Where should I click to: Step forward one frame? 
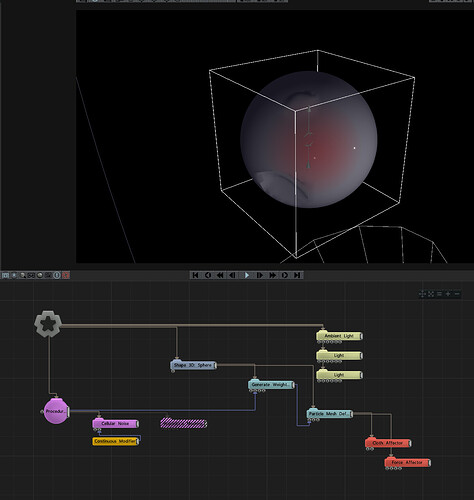point(259,275)
